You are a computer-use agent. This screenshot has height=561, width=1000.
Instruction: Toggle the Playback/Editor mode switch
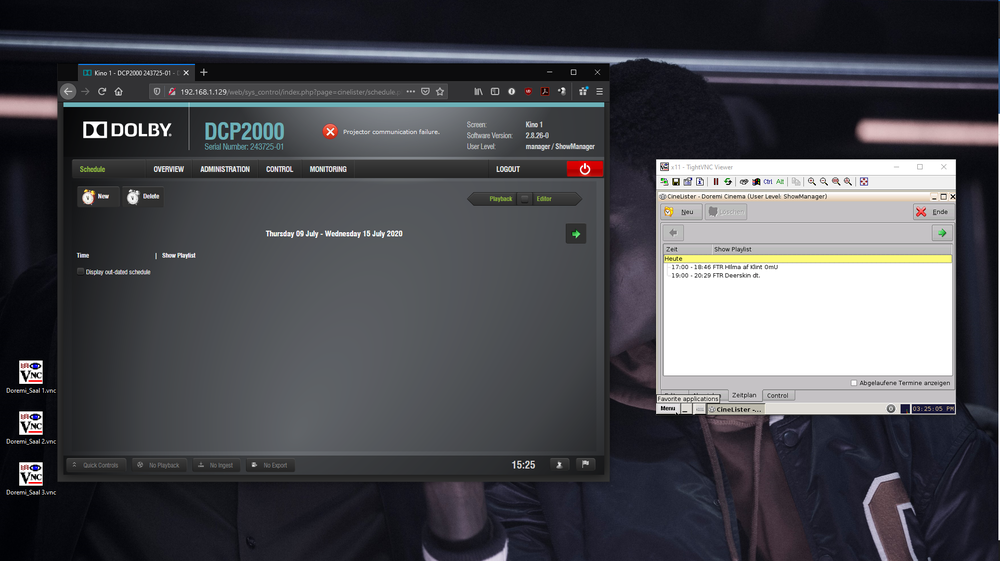point(525,199)
